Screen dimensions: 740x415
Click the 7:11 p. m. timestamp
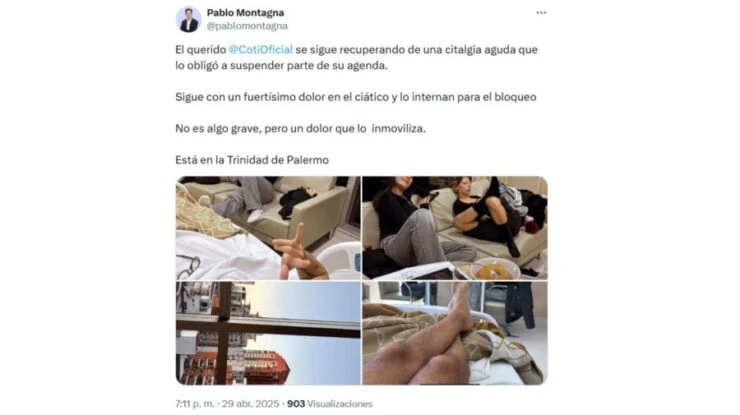pos(194,404)
